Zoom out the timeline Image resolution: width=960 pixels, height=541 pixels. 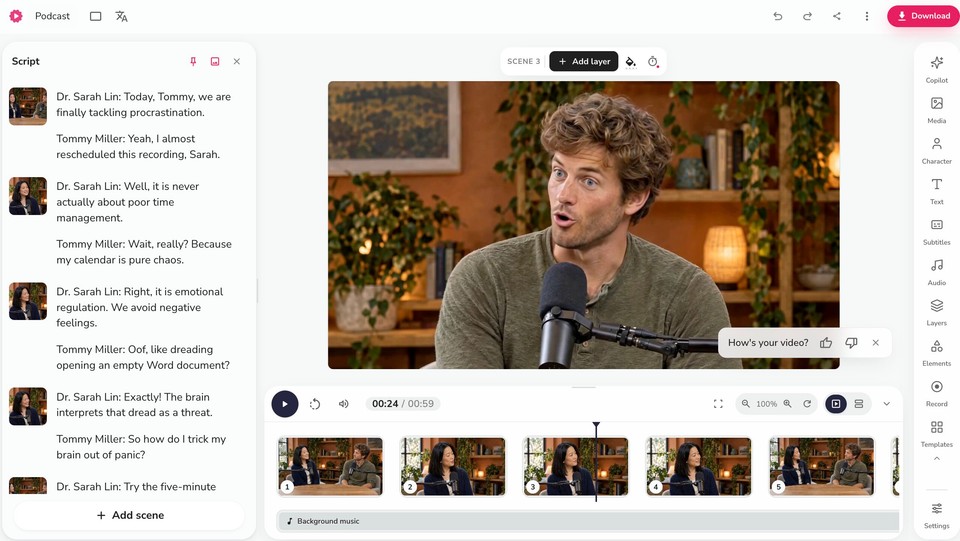(x=745, y=404)
